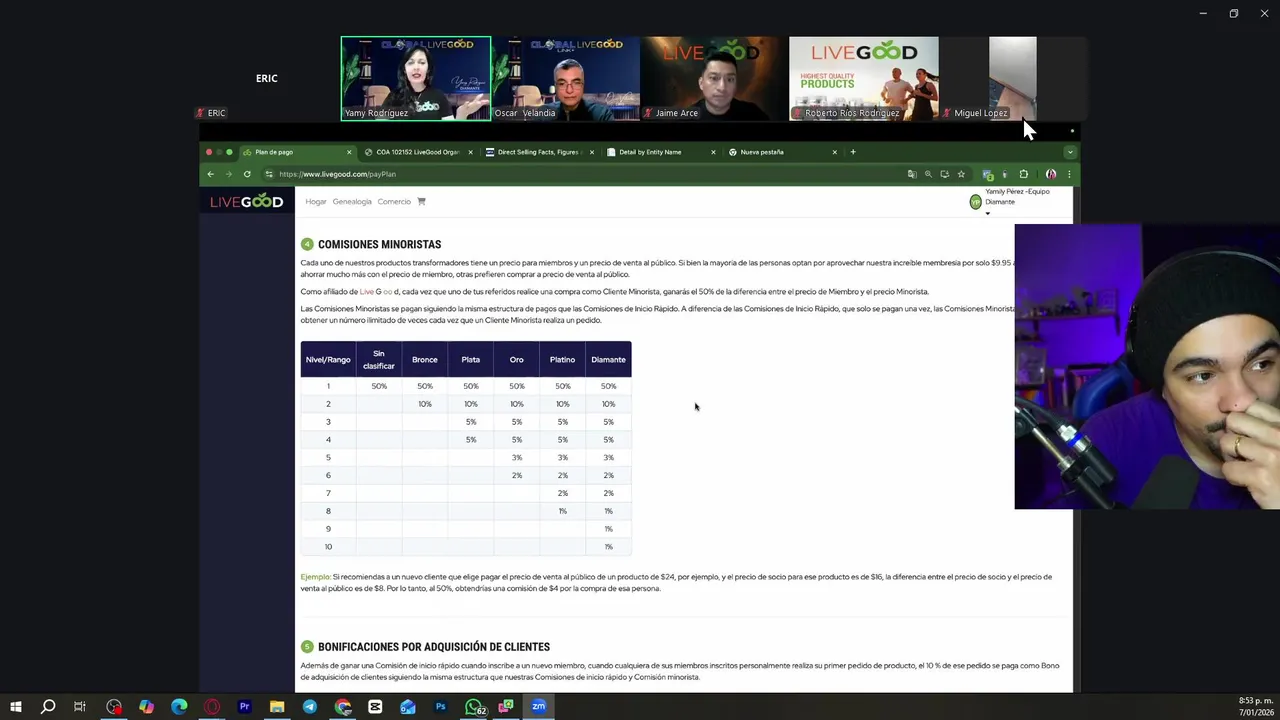Open the Hogar navigation link
The width and height of the screenshot is (1280, 720).
coord(316,202)
